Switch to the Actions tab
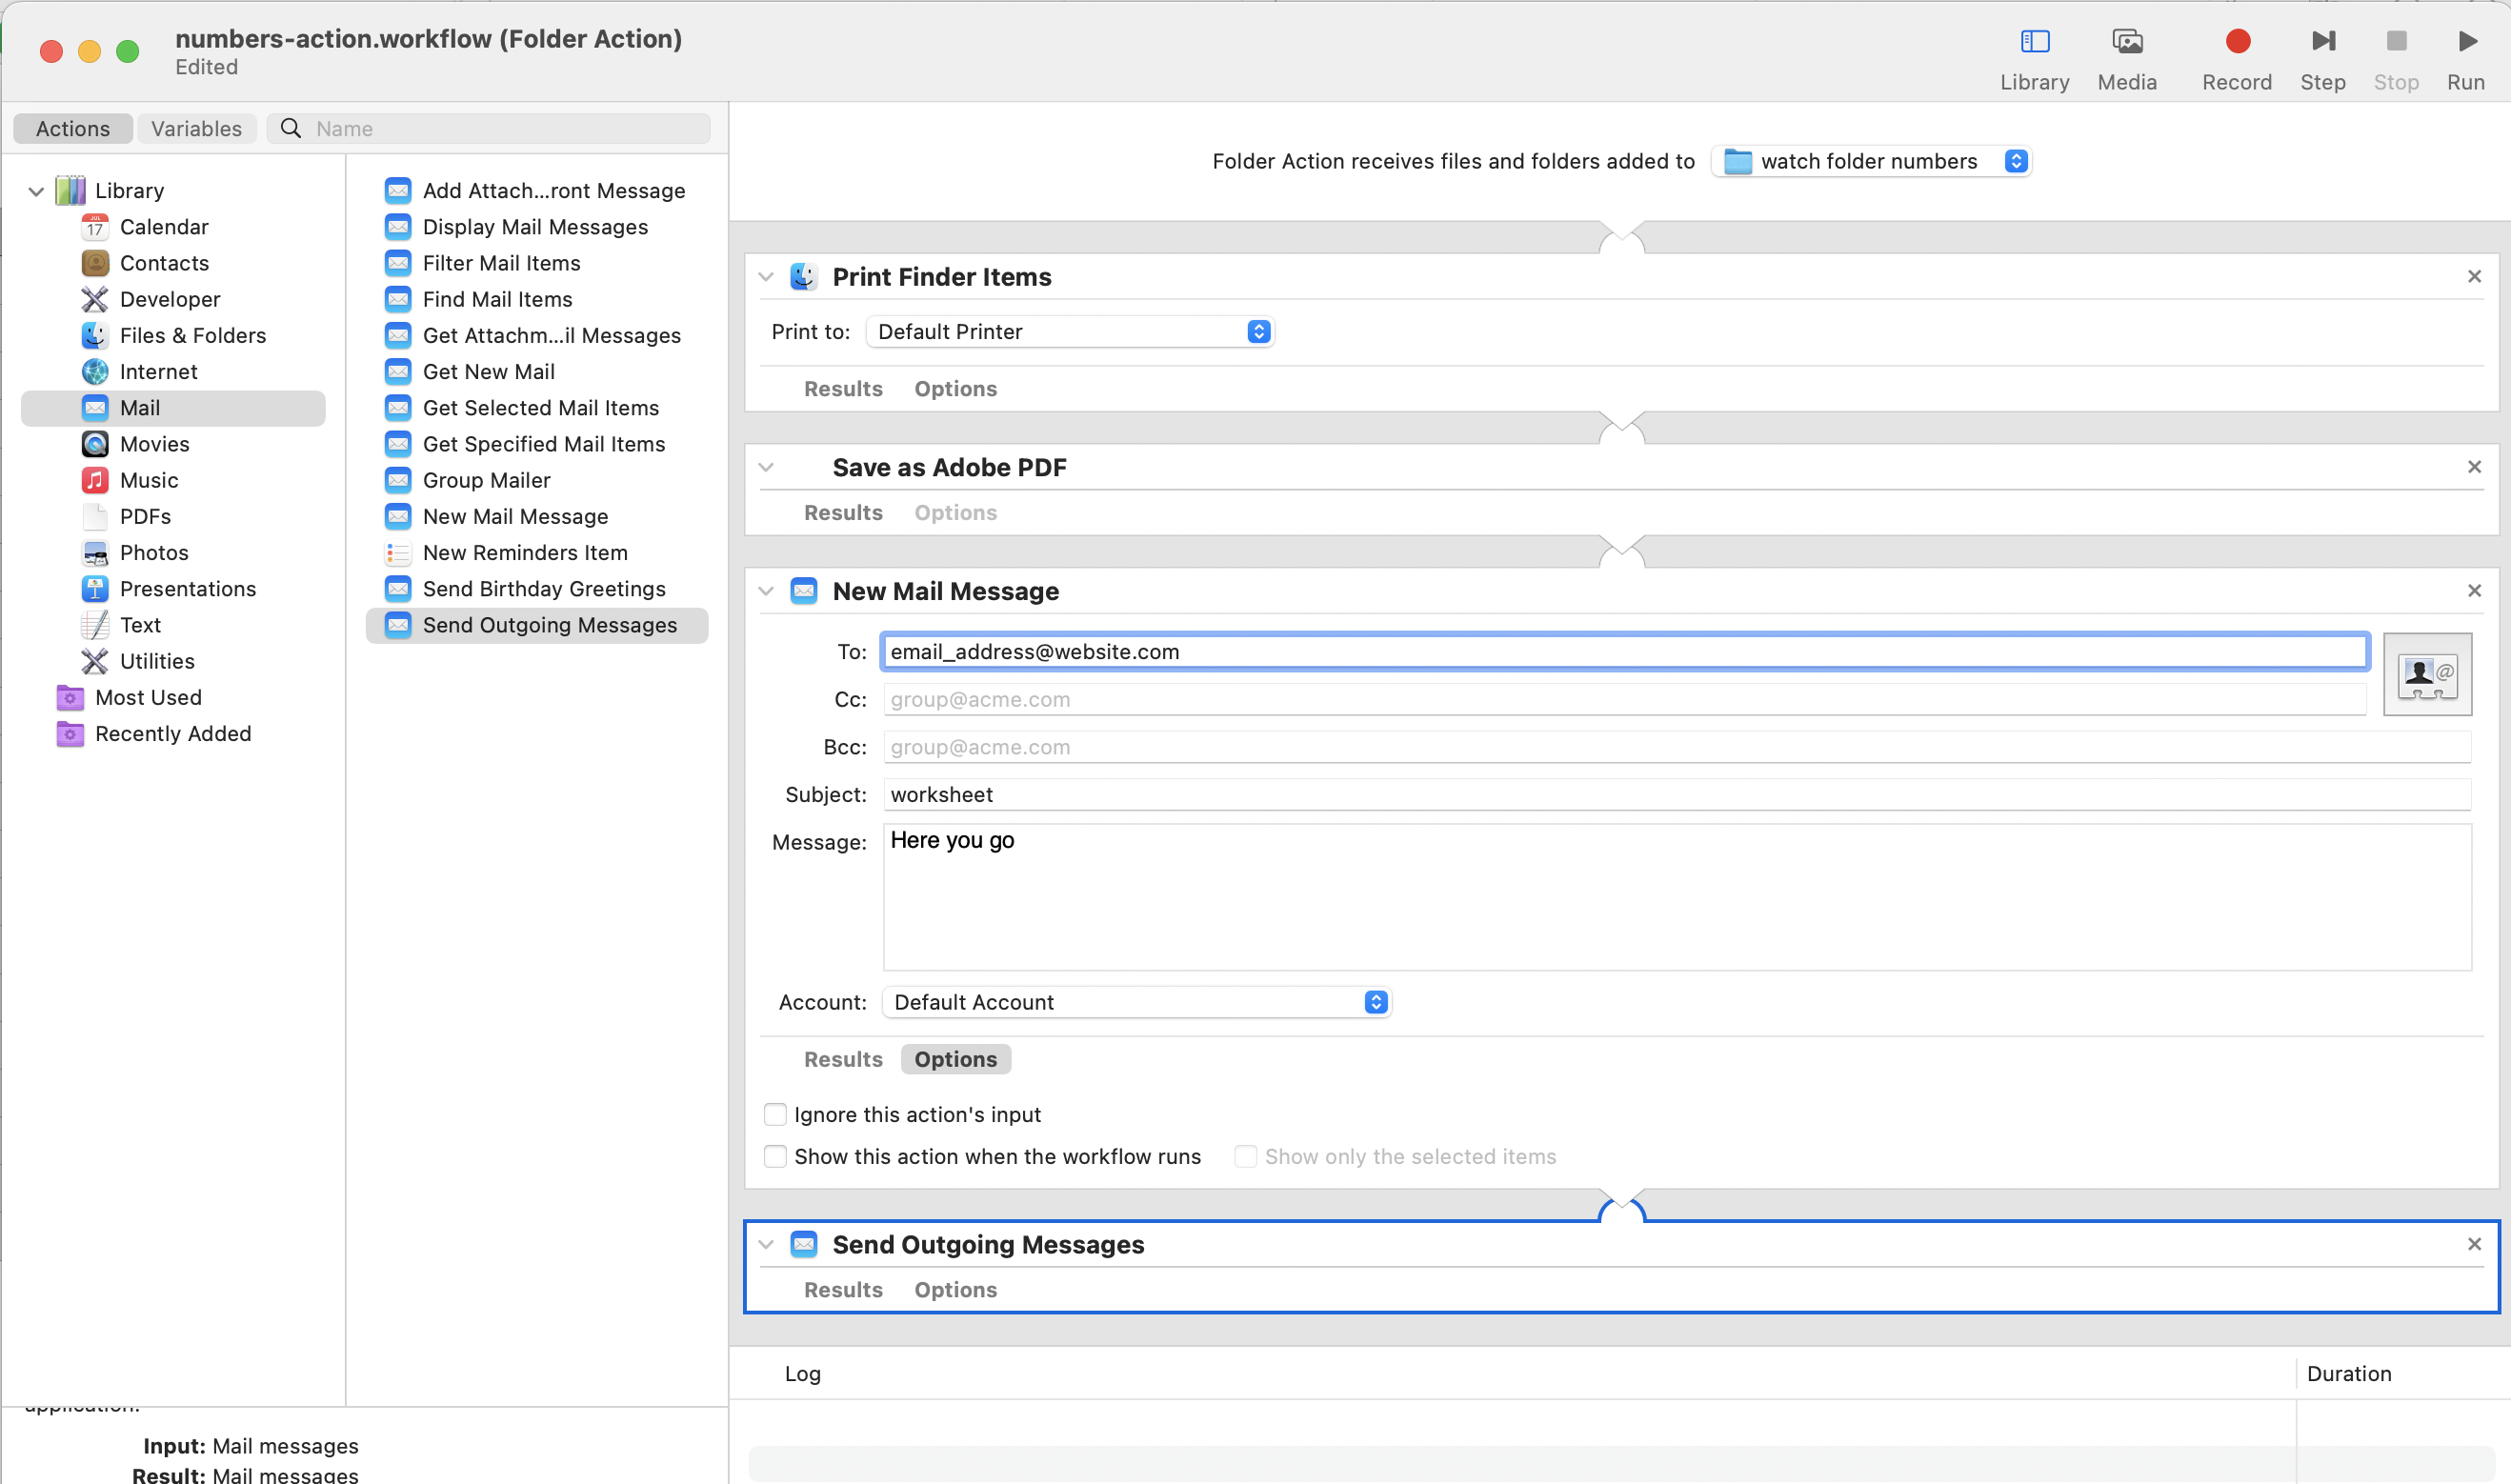The width and height of the screenshot is (2511, 1484). [x=73, y=128]
